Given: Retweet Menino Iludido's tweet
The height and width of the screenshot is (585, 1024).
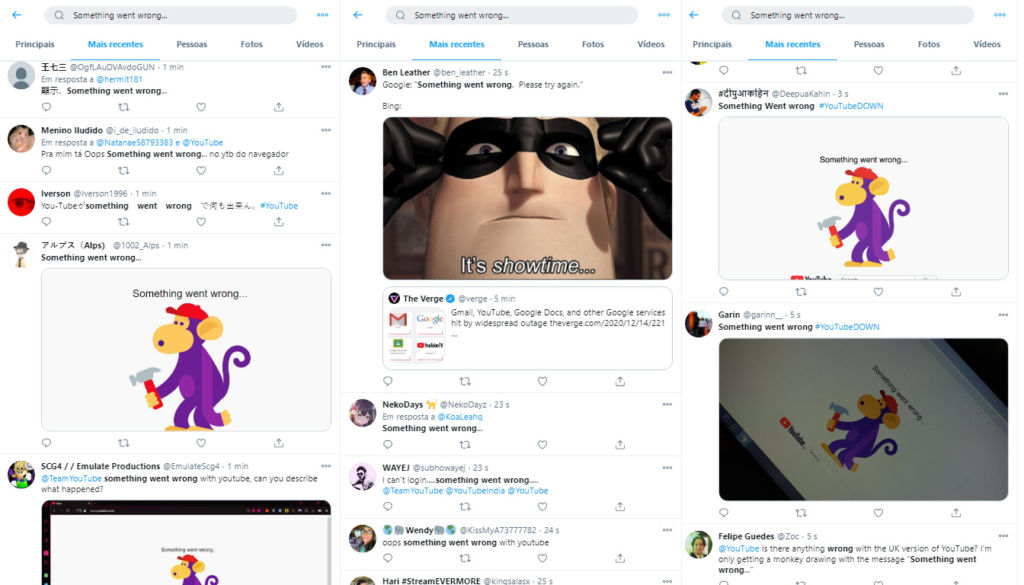Looking at the screenshot, I should point(123,170).
